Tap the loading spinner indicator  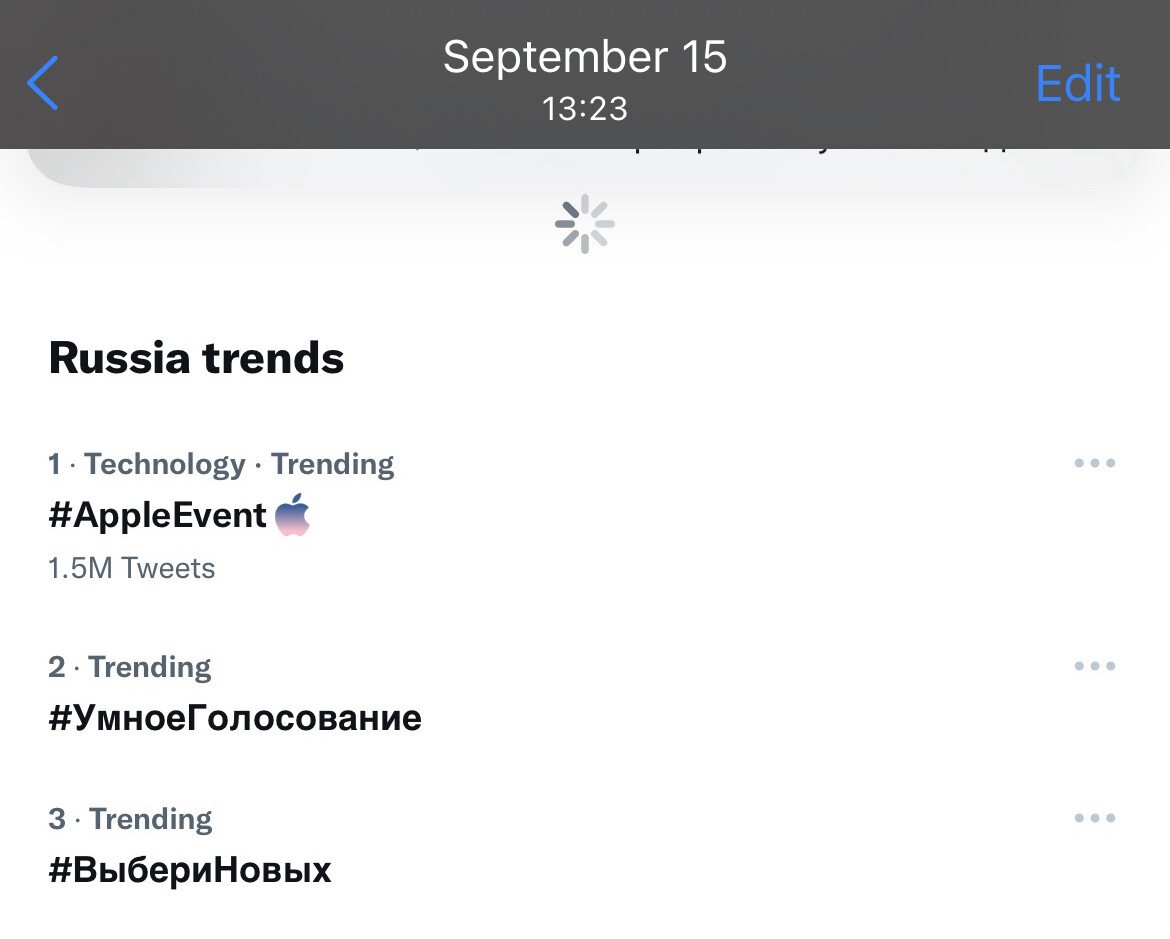tap(585, 224)
